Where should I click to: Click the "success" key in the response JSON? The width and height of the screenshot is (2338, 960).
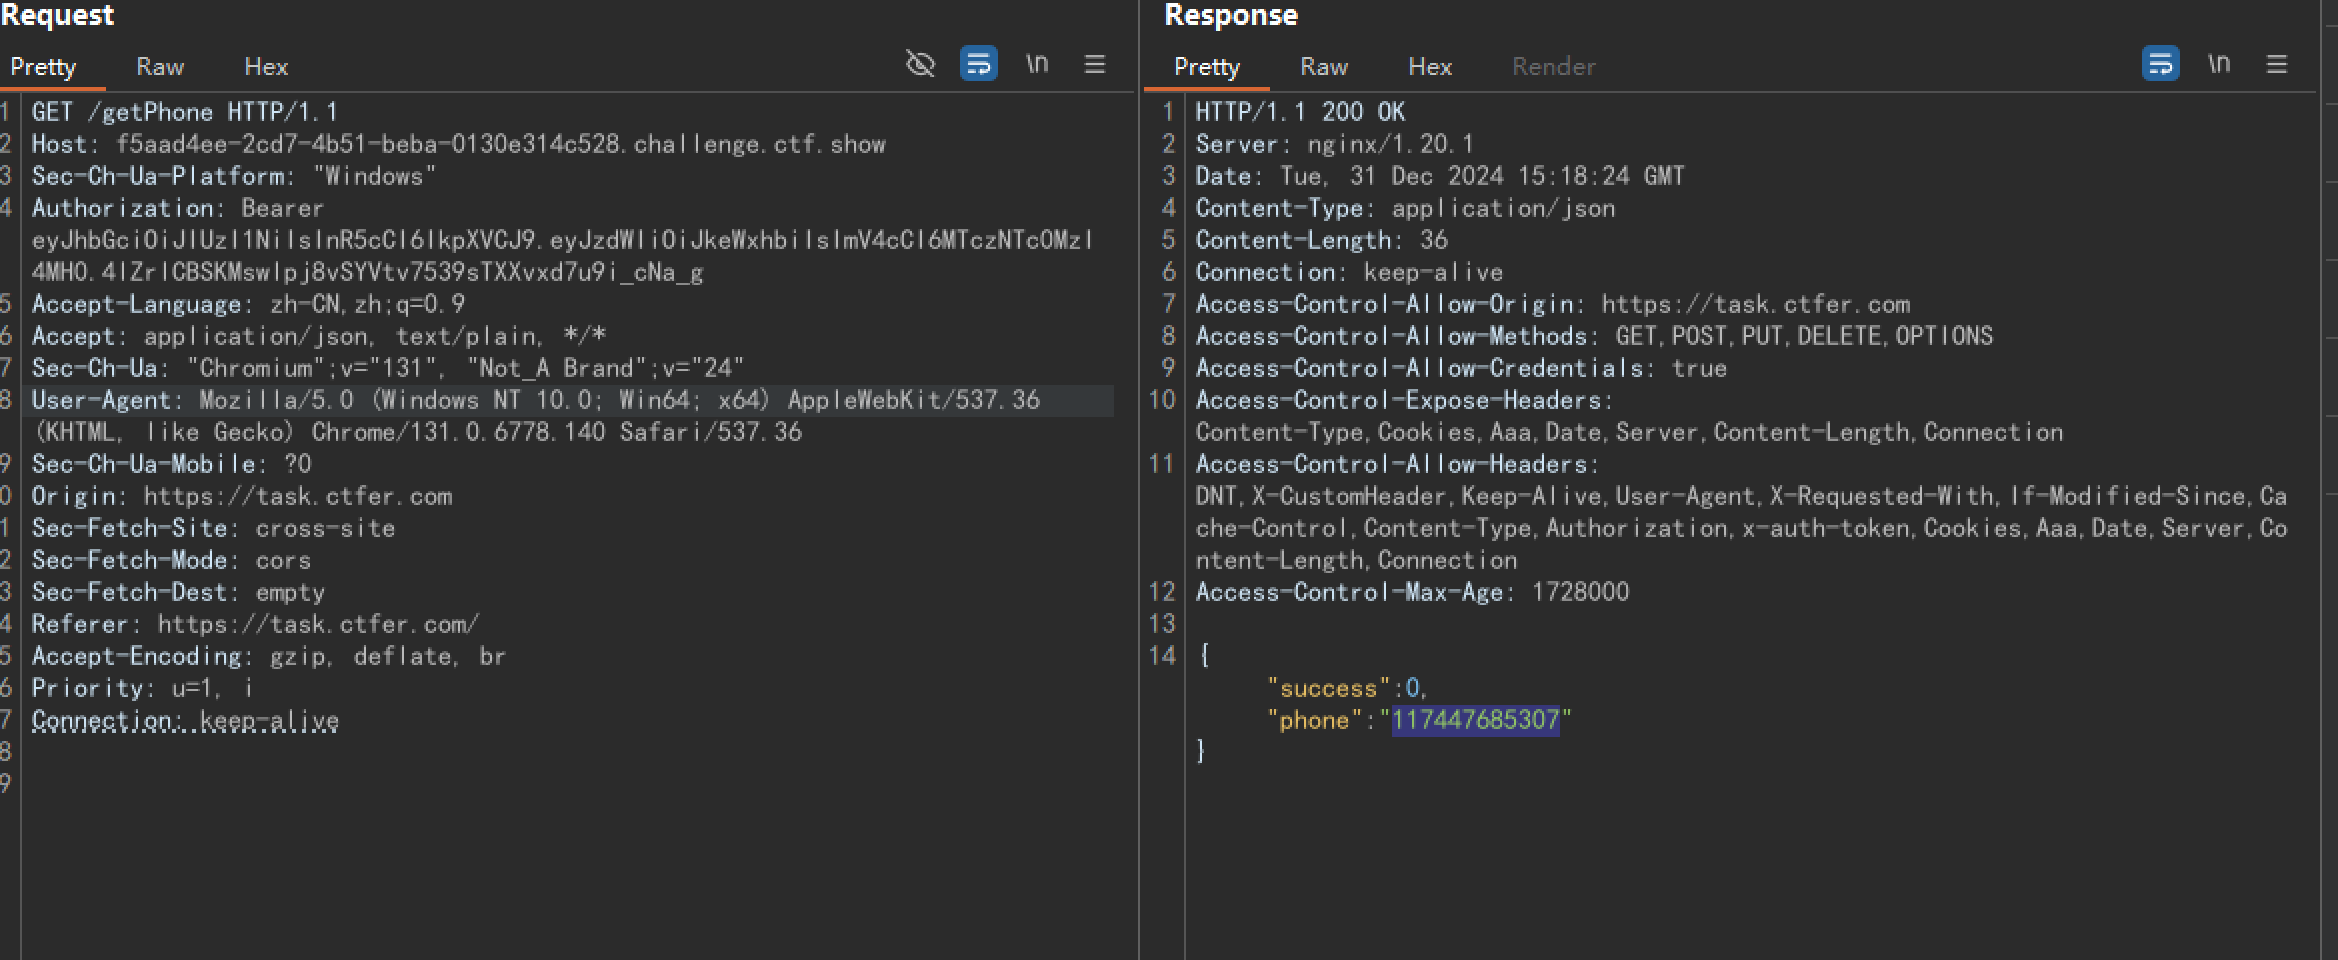[1329, 688]
